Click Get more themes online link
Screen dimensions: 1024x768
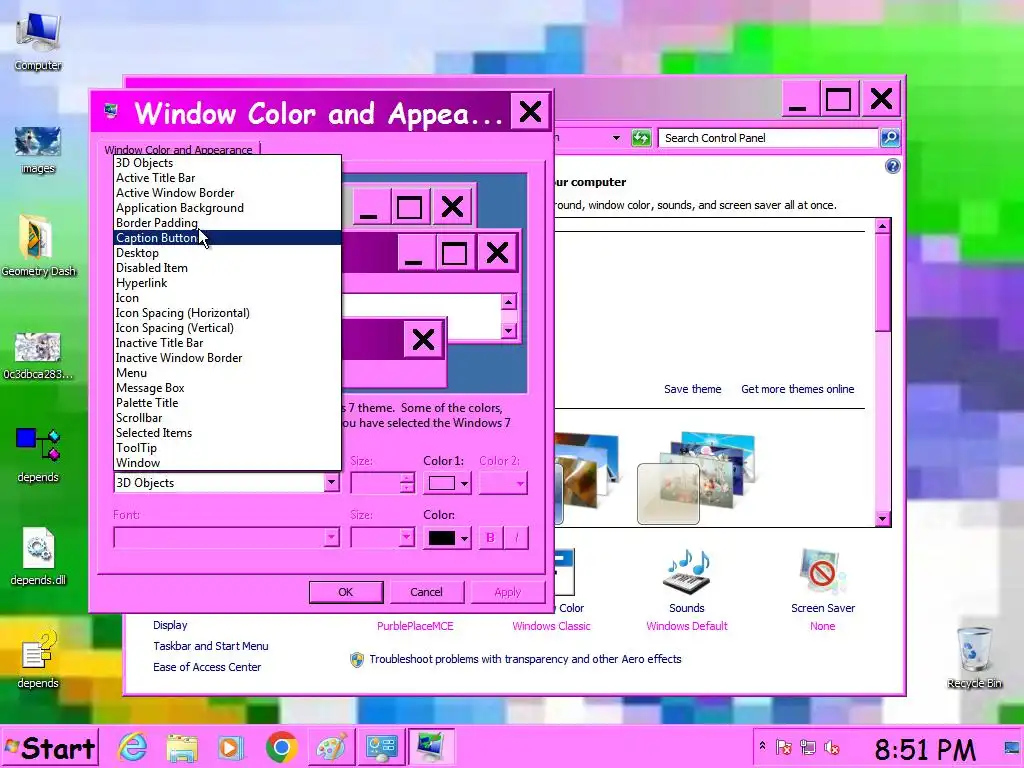point(797,389)
